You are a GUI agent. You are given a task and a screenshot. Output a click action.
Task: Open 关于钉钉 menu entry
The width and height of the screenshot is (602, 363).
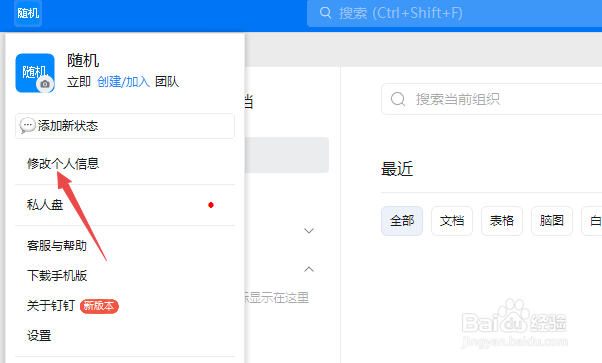pos(51,306)
